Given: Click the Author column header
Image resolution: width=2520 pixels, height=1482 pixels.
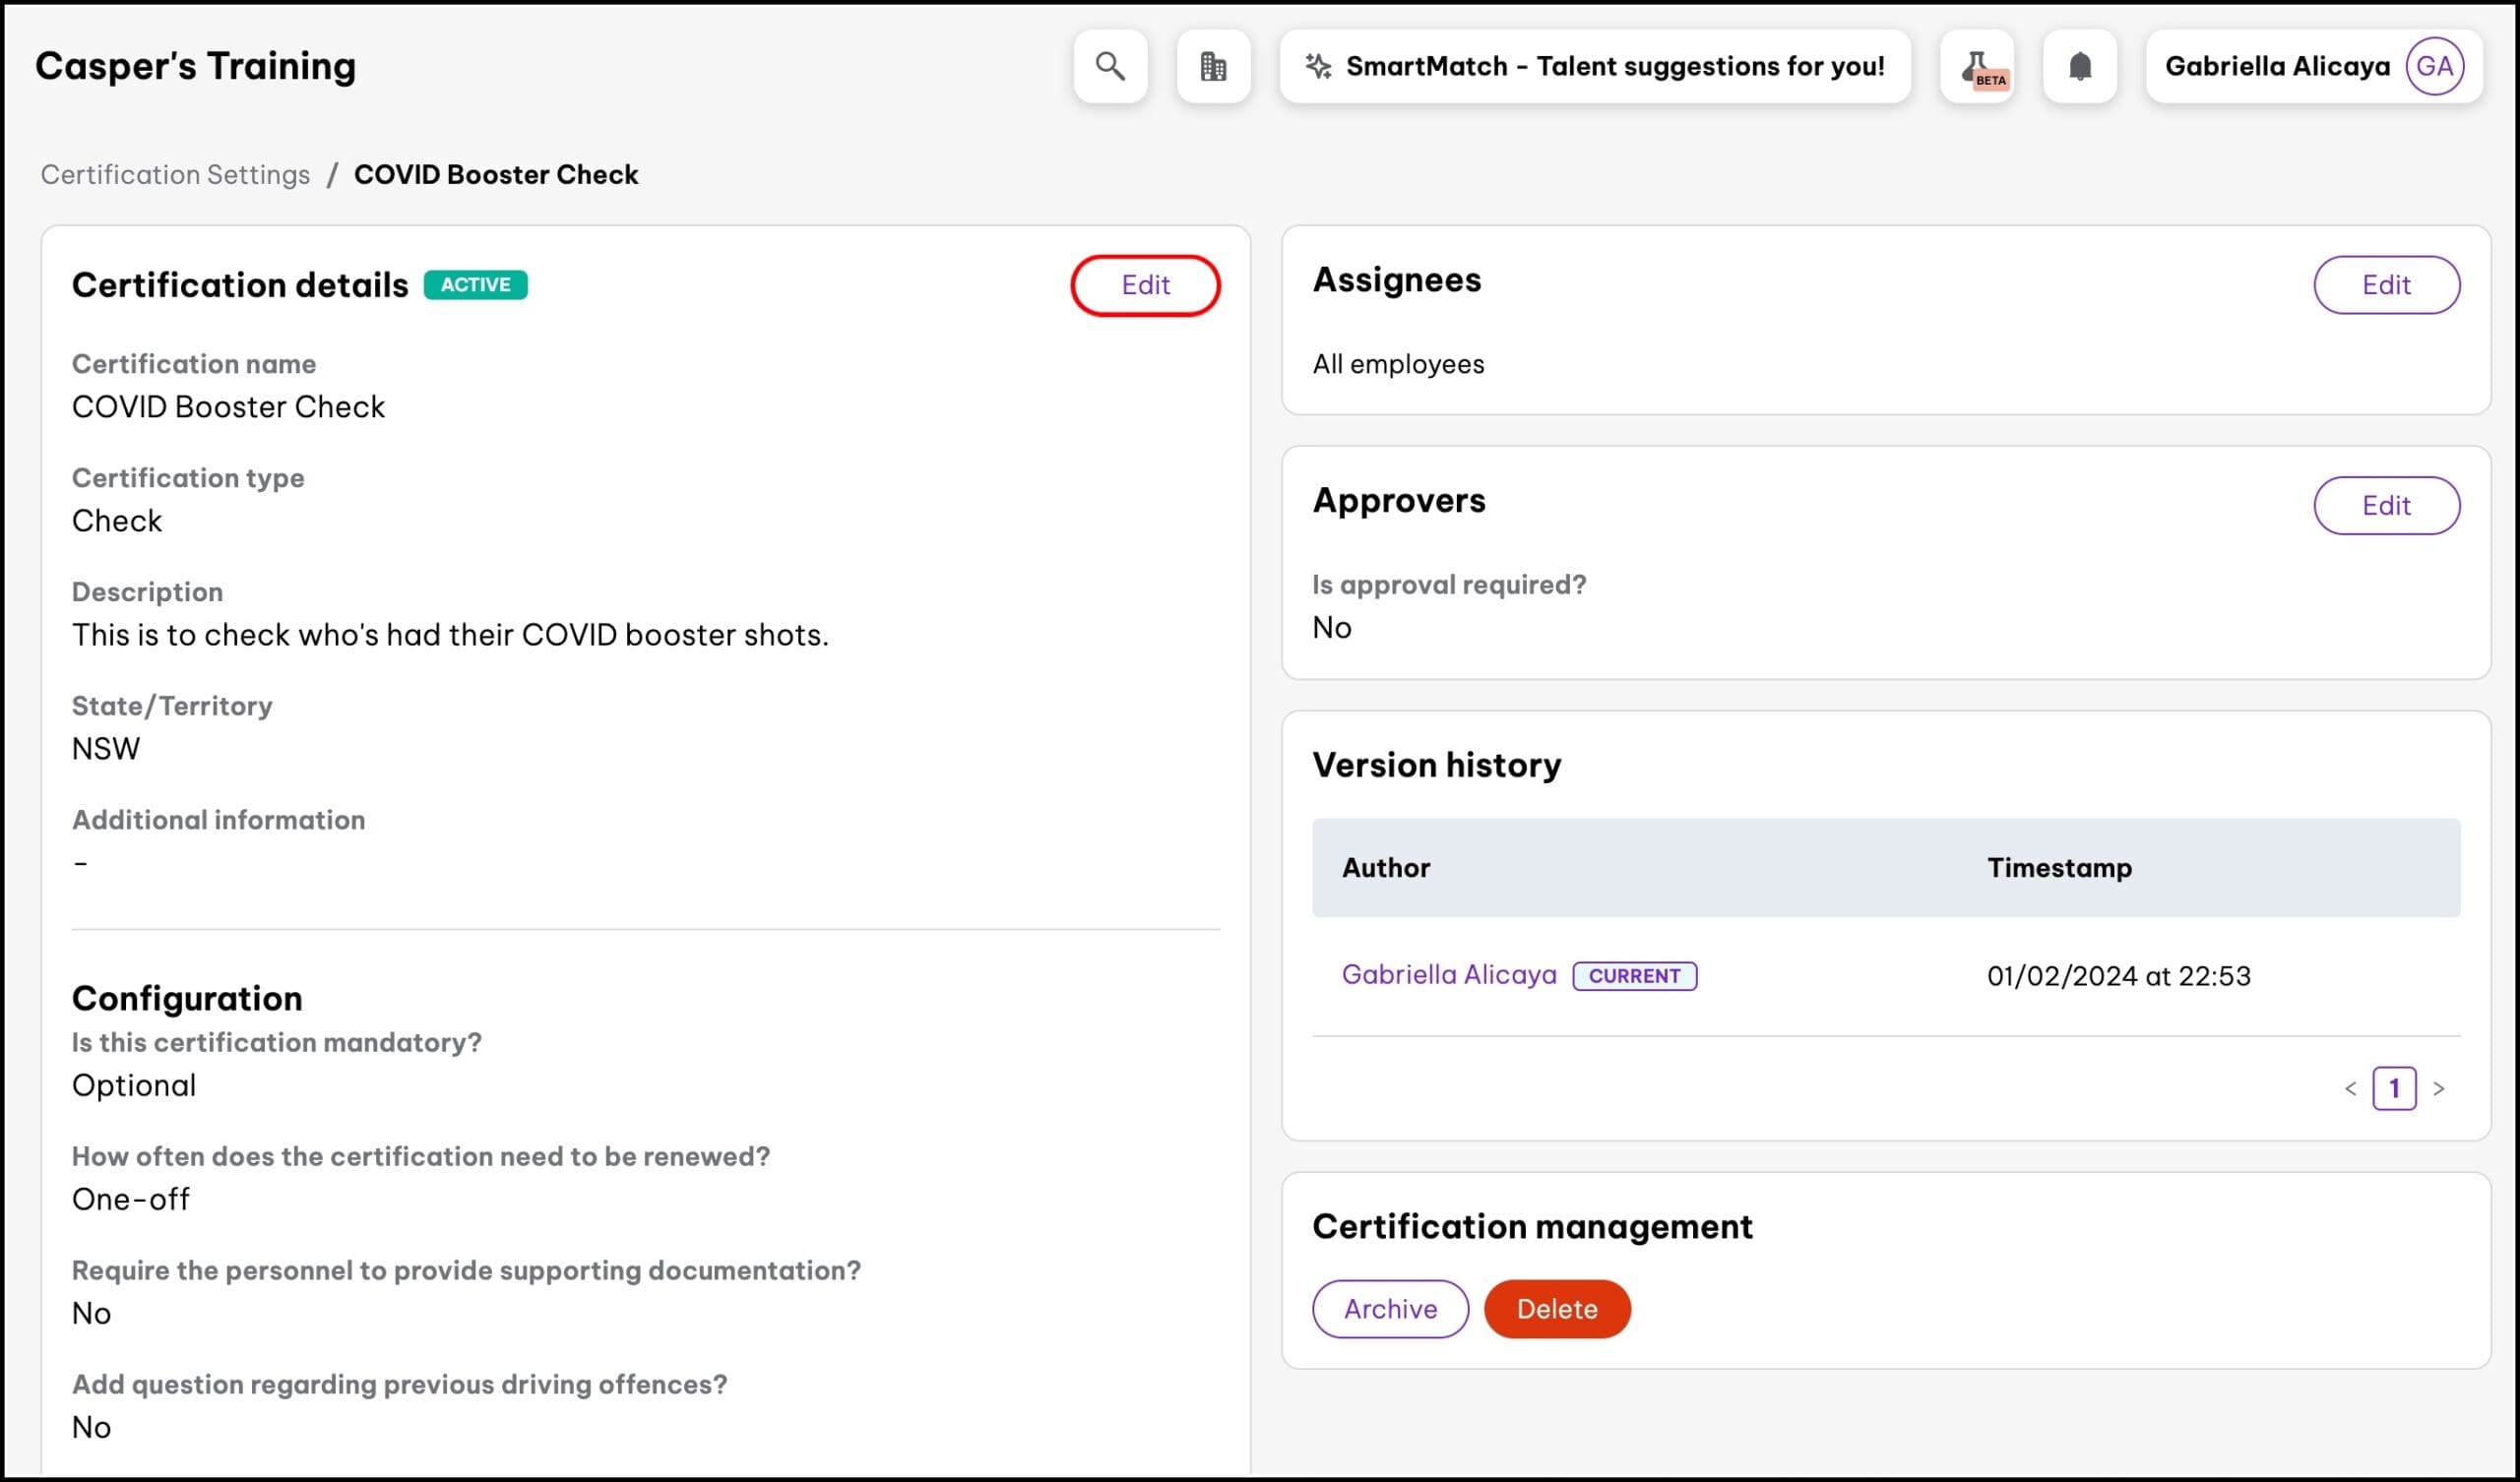Looking at the screenshot, I should [x=1386, y=867].
